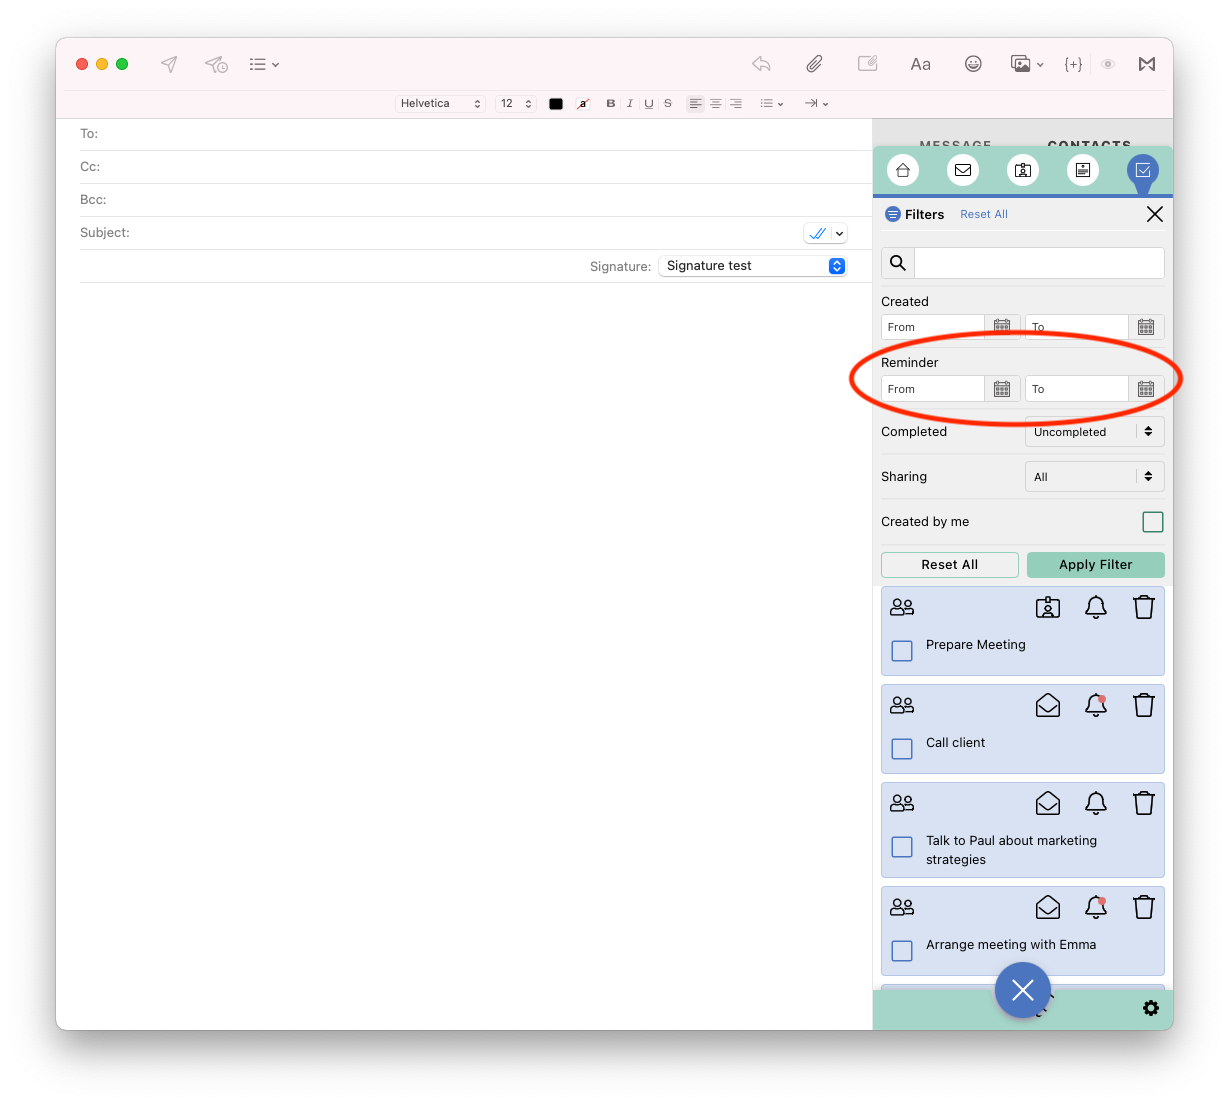
Task: Open settings gear in the plugin panel
Action: click(1151, 1008)
